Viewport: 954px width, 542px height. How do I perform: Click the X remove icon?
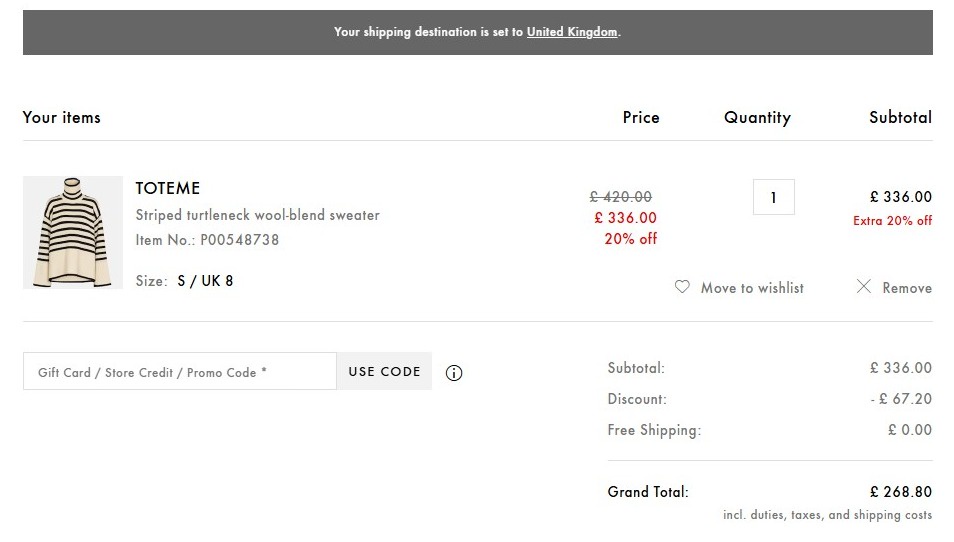[863, 287]
